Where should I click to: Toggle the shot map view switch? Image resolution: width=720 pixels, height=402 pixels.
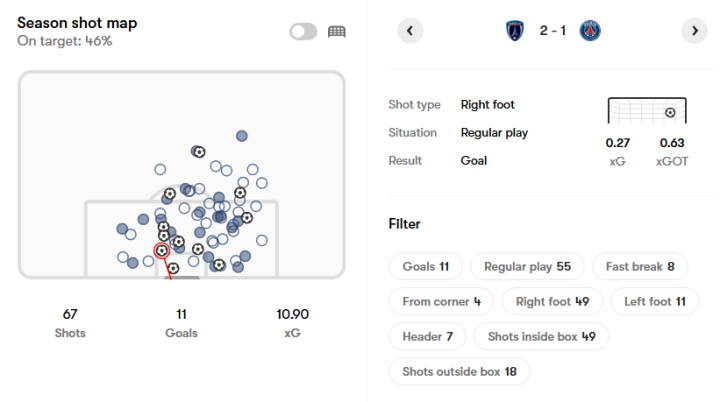(303, 31)
